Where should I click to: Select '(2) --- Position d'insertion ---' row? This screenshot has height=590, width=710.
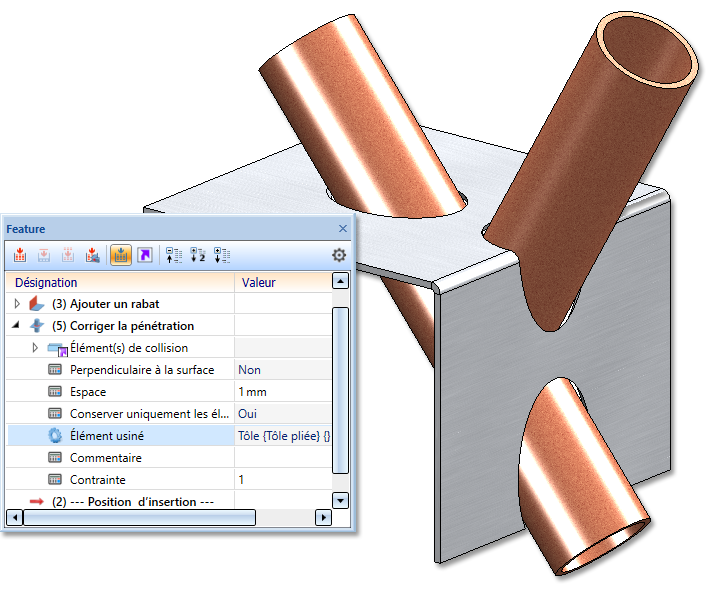[x=168, y=501]
